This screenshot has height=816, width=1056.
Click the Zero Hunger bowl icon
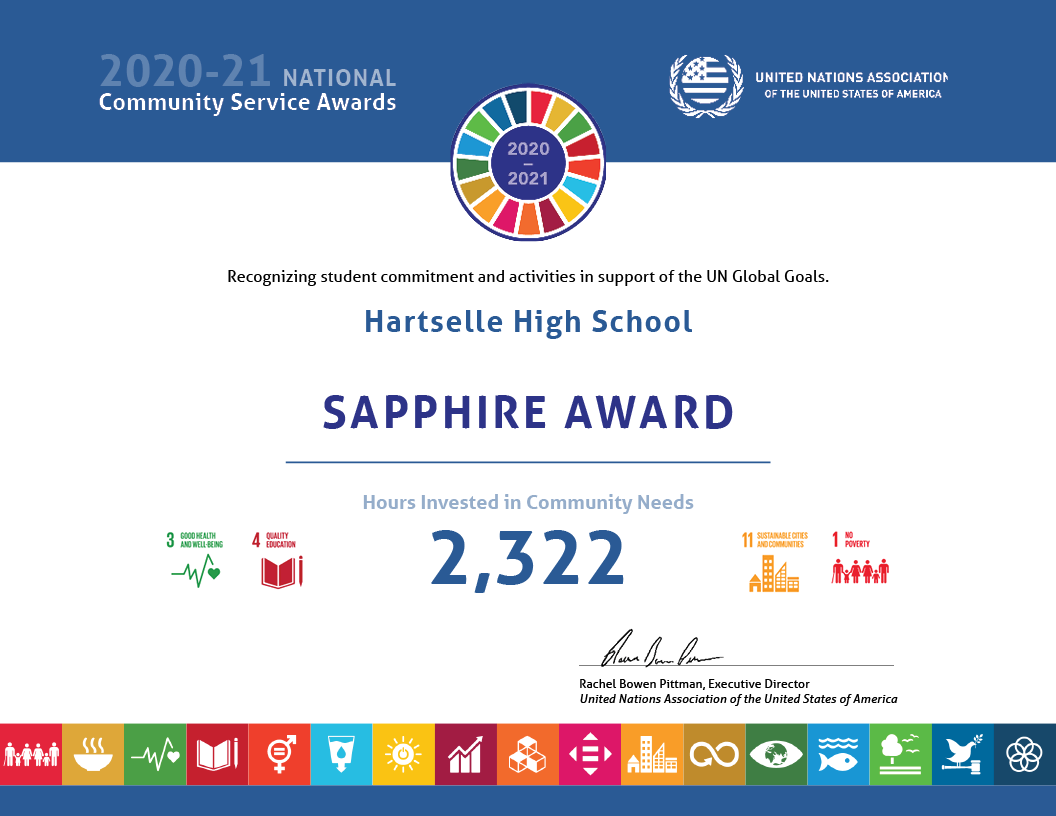pyautogui.click(x=93, y=754)
